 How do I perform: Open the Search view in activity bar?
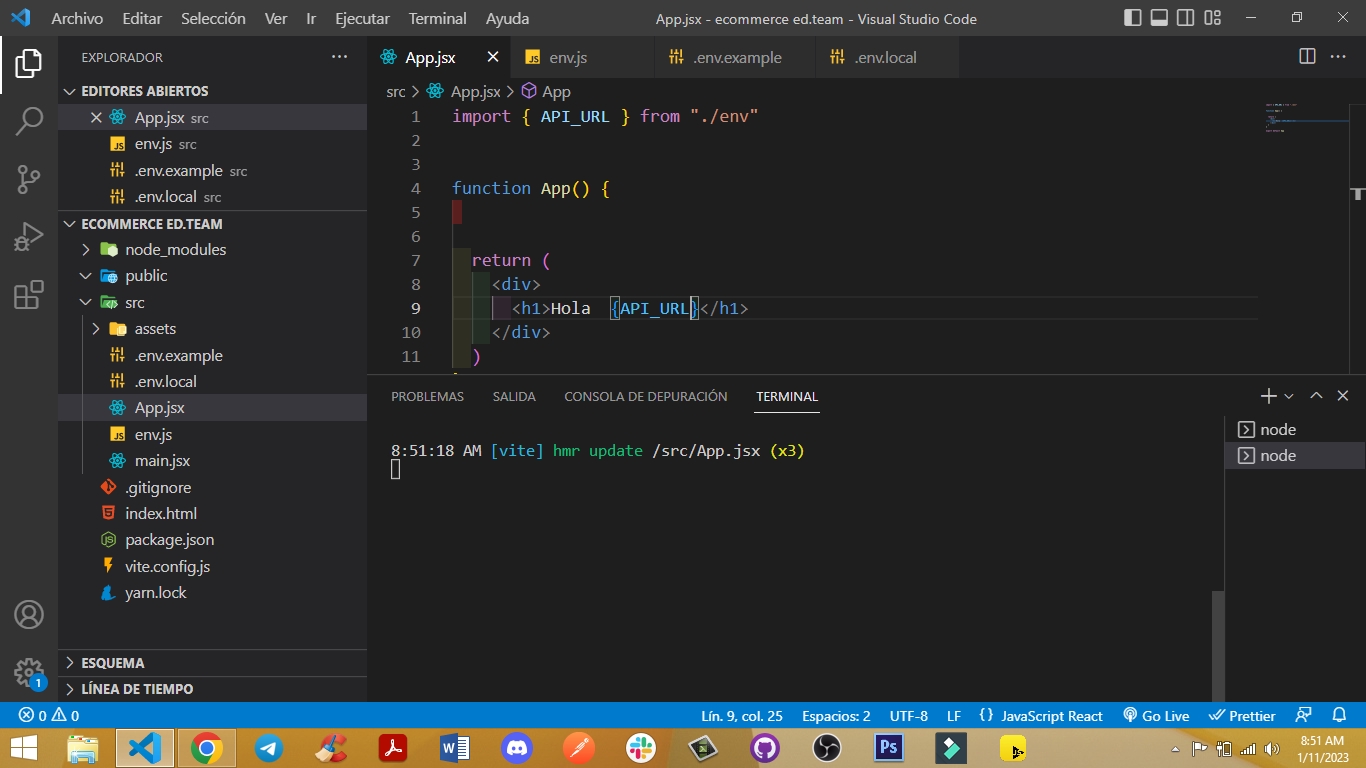click(x=28, y=122)
